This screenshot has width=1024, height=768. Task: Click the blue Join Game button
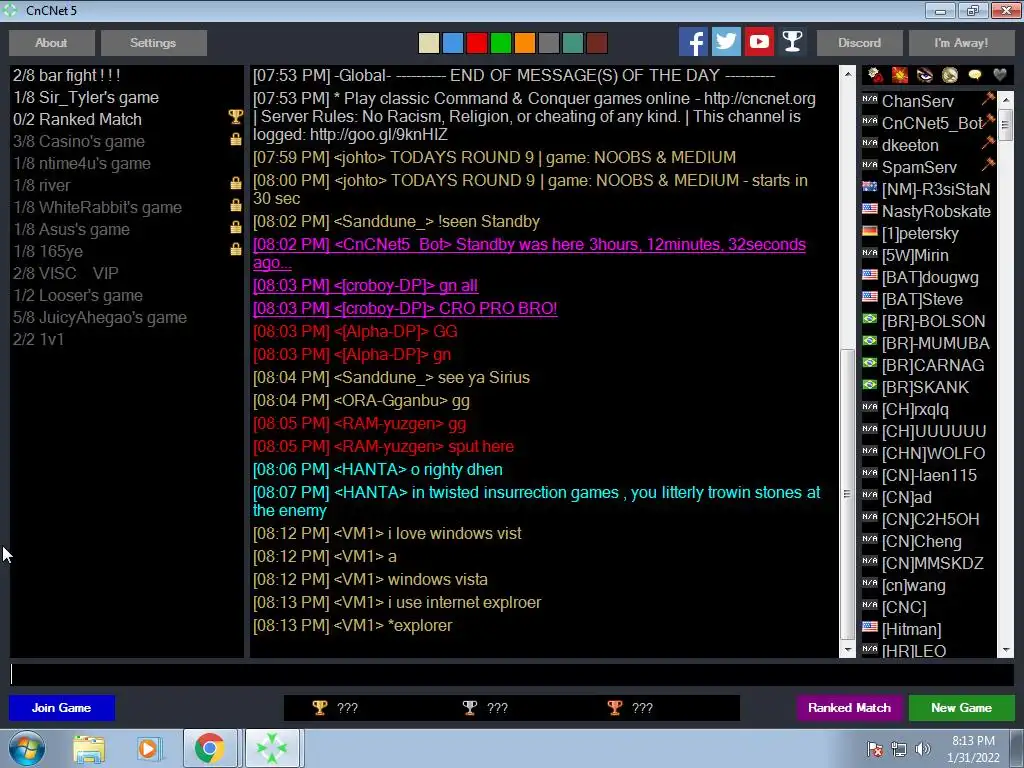62,708
